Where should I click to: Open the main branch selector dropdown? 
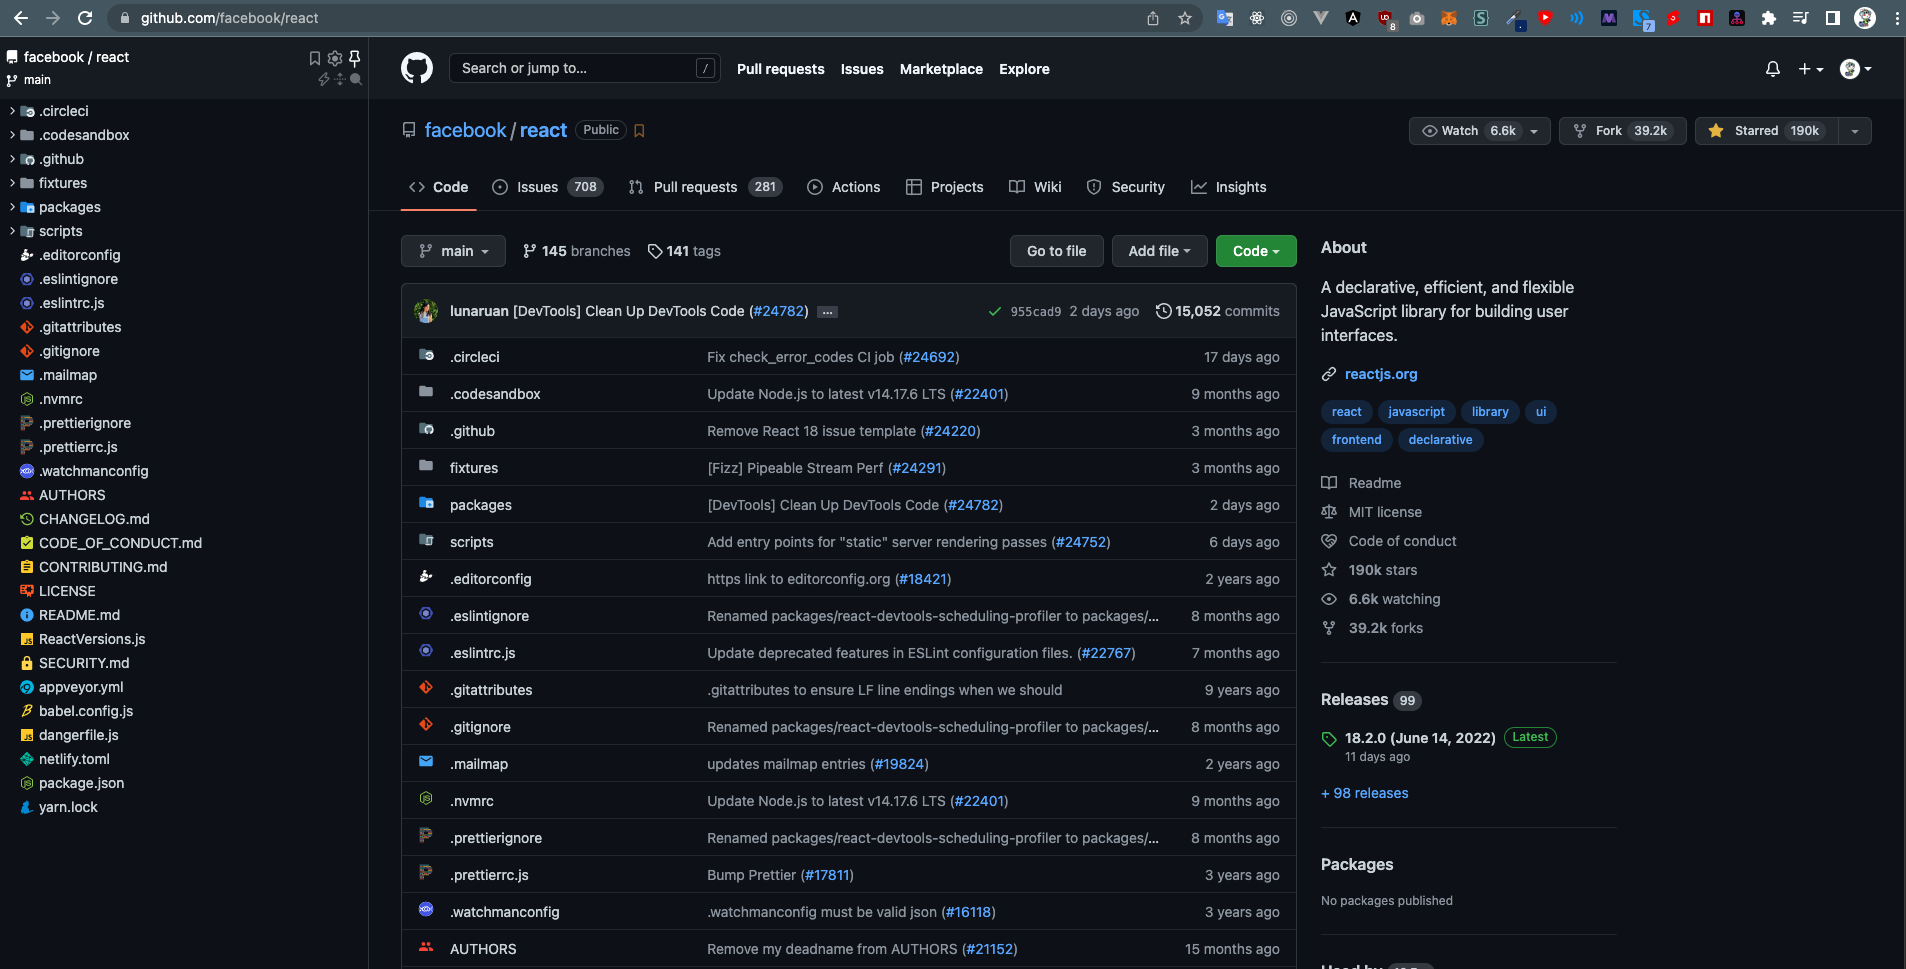coord(453,251)
